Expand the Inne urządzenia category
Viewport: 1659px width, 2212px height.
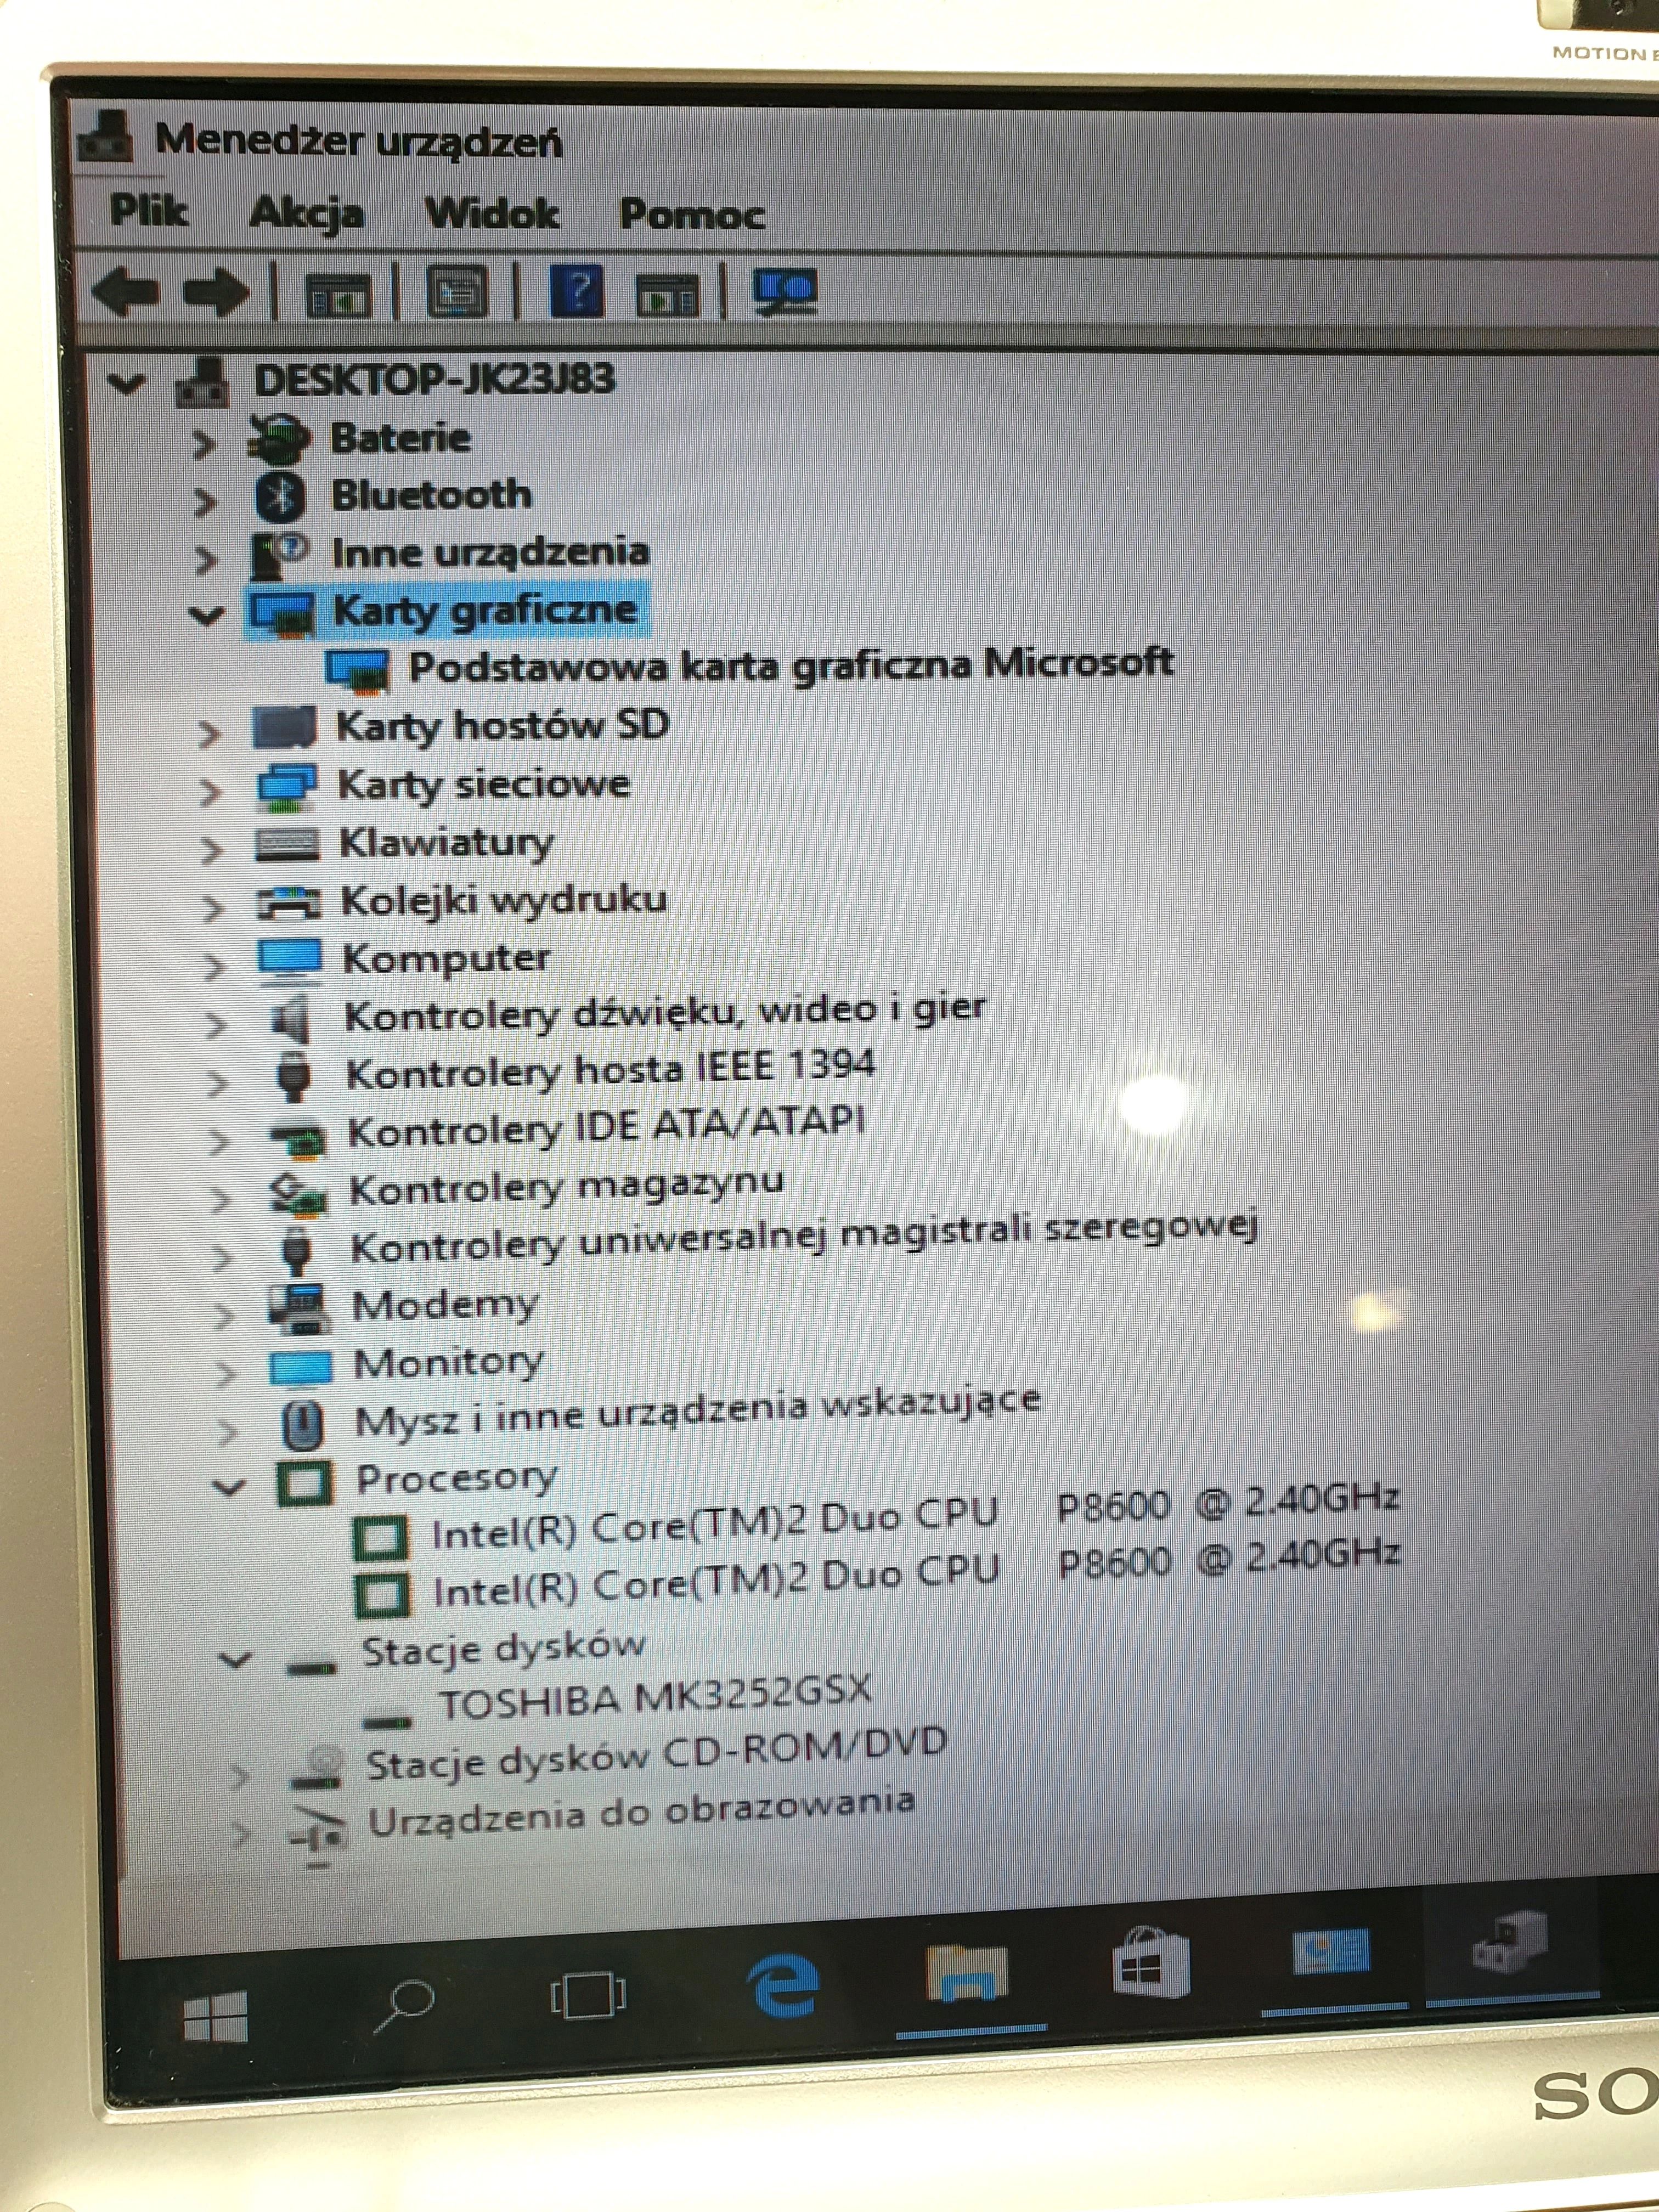(x=205, y=560)
